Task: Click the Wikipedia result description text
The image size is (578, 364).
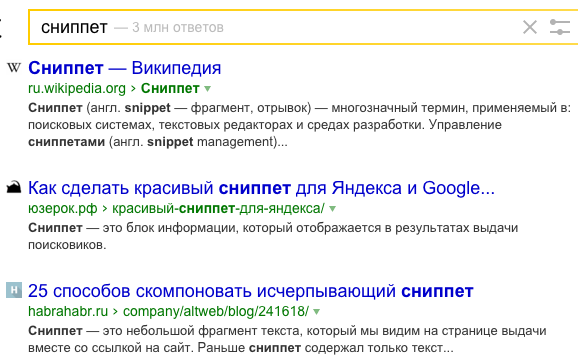Action: pos(299,125)
